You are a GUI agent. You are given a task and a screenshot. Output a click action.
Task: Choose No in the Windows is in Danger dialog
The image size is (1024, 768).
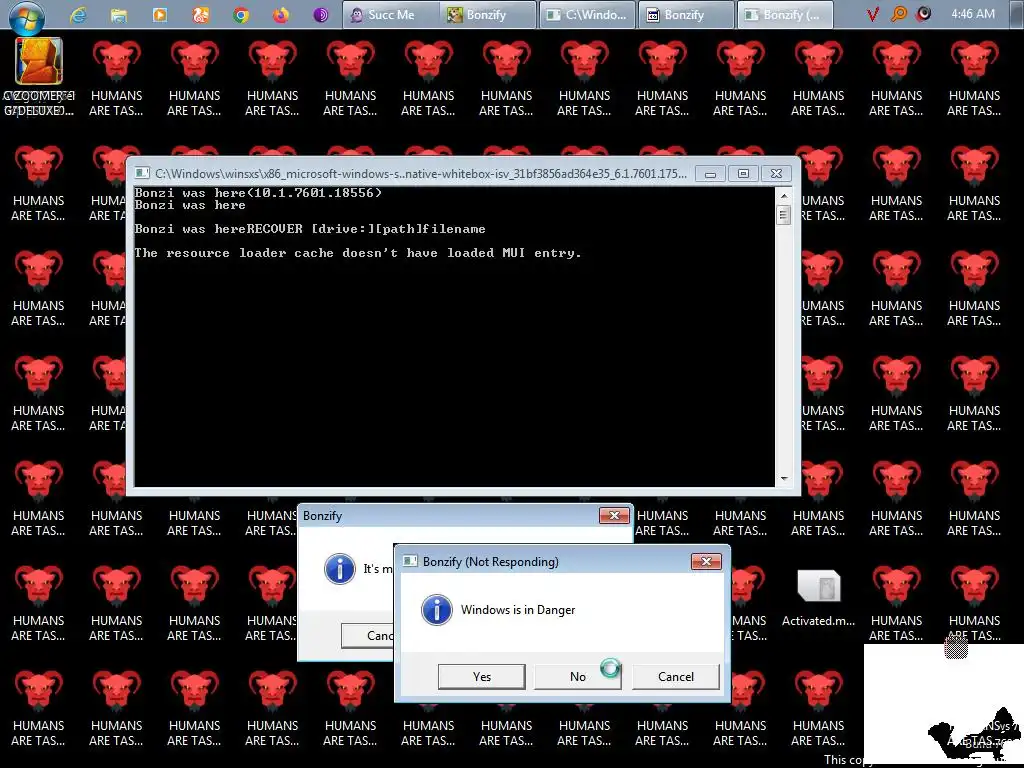coord(578,677)
